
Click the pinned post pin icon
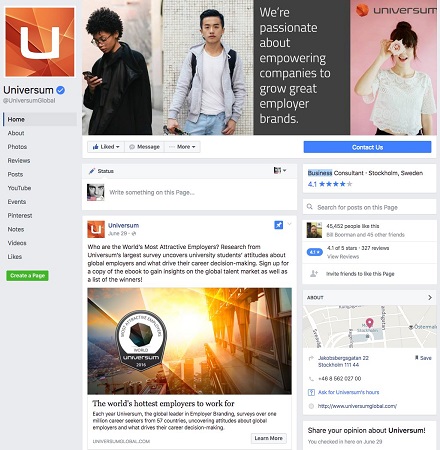[279, 225]
